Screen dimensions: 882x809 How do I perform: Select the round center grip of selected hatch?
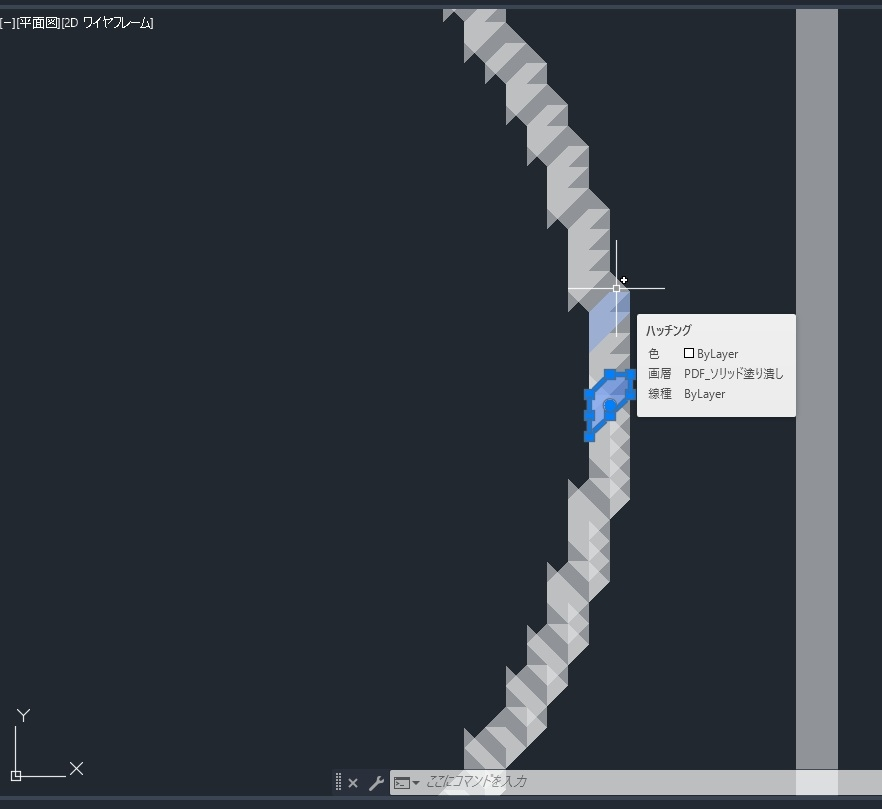[x=610, y=405]
